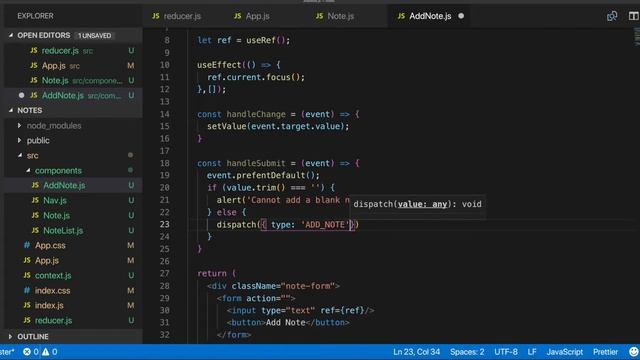Image resolution: width=640 pixels, height=360 pixels.
Task: Open changes icon in editor toolbar
Action: (x=612, y=16)
